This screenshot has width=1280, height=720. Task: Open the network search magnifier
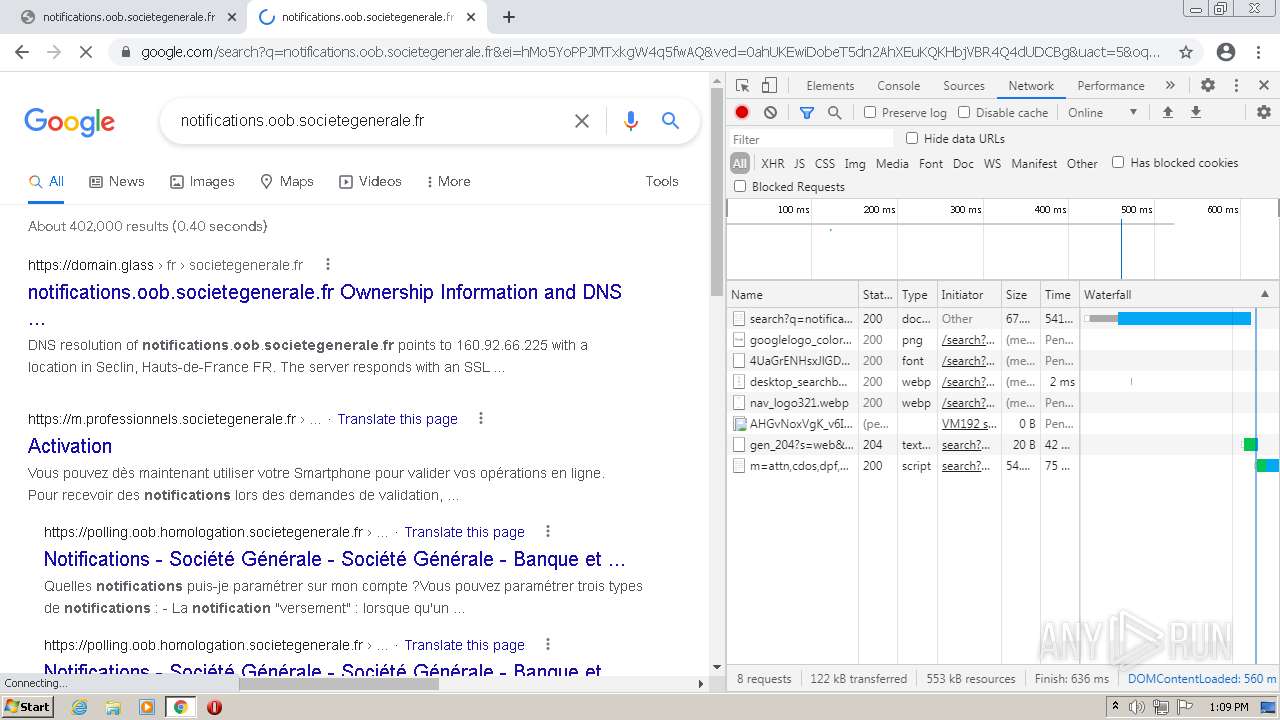coord(834,113)
